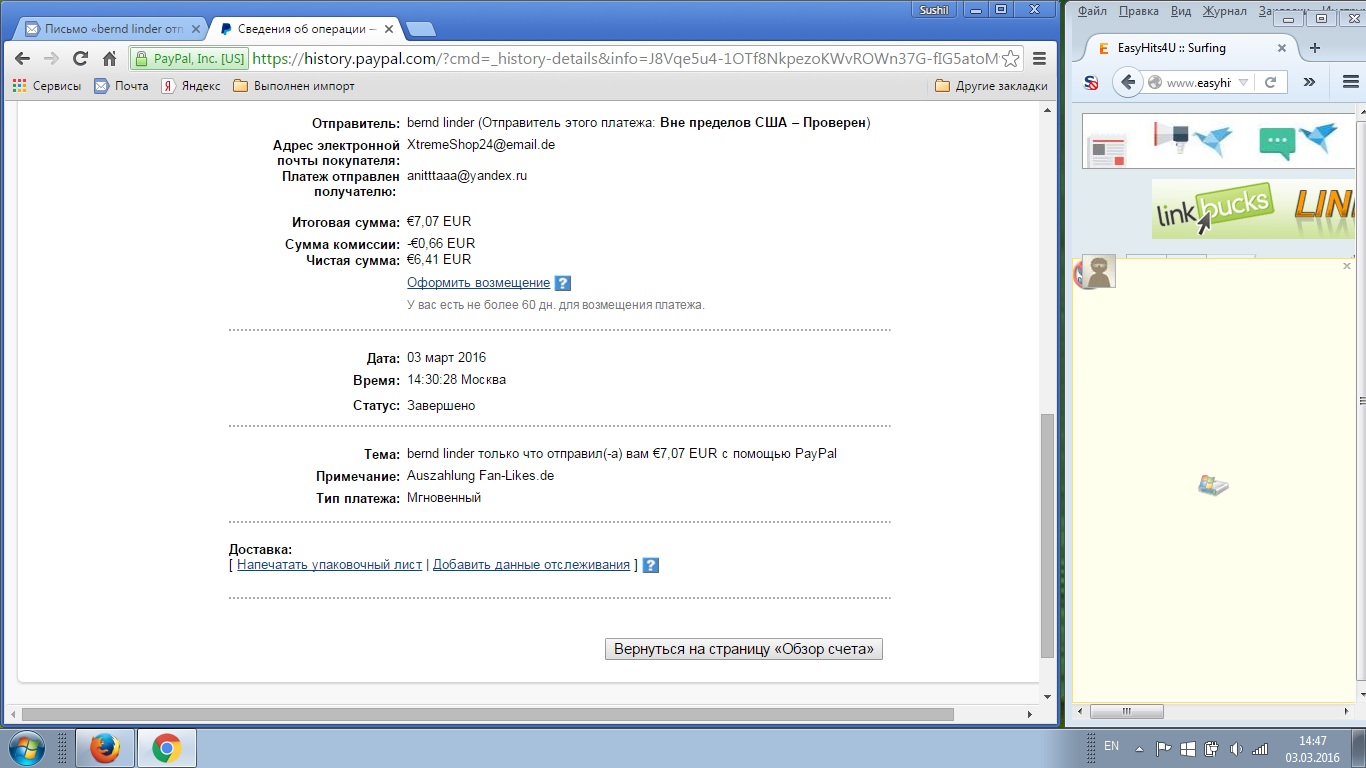This screenshot has height=768, width=1366.
Task: Open the Журнал menu in Firefox
Action: click(1224, 11)
